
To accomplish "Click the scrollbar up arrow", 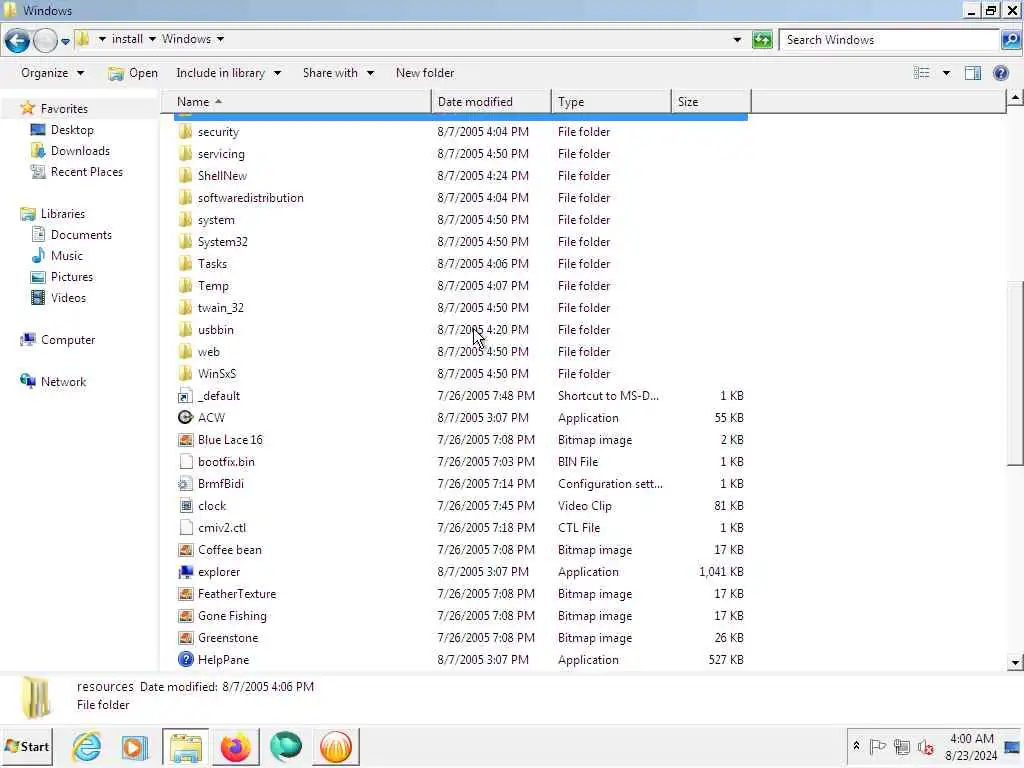I will (x=1015, y=98).
